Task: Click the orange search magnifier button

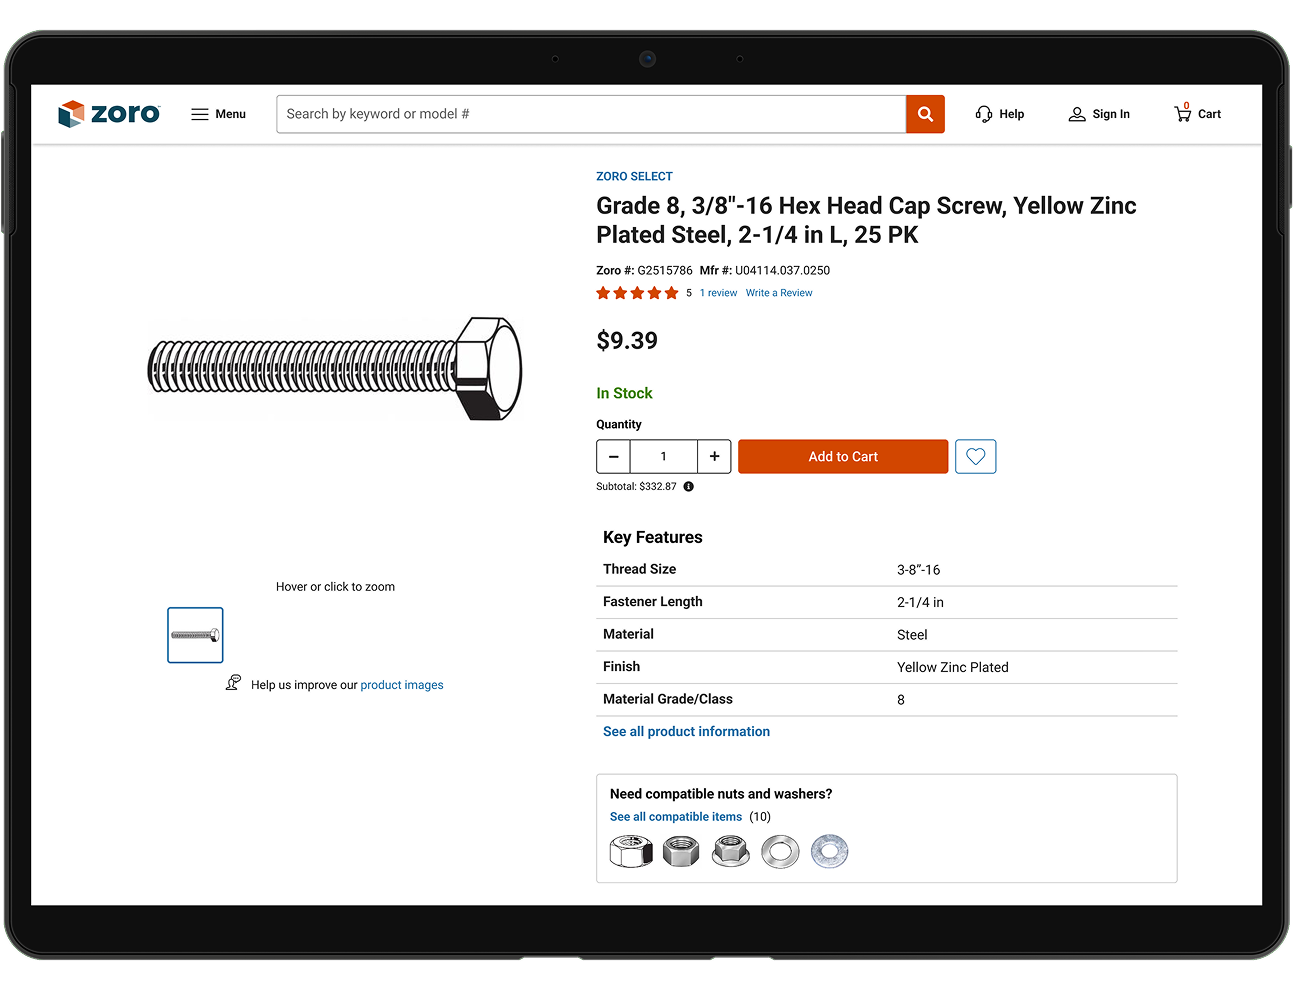Action: point(925,114)
